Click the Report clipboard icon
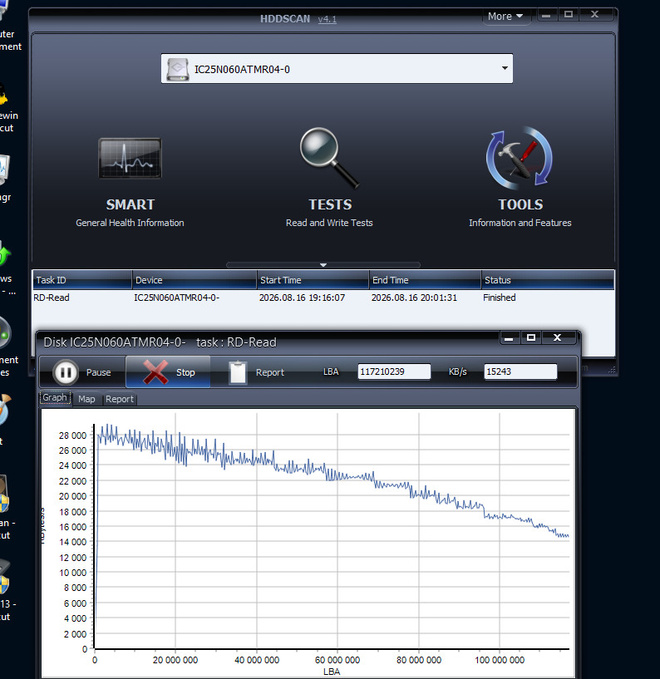660x679 pixels. click(238, 372)
